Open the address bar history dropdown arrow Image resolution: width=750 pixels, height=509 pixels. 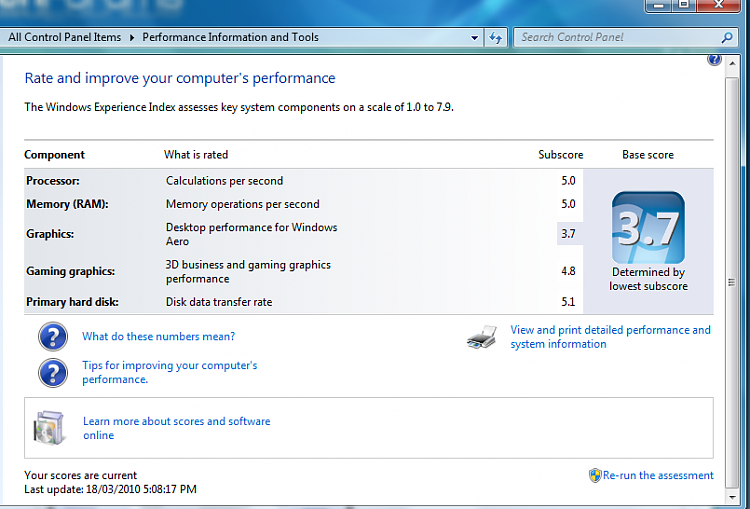pyautogui.click(x=474, y=38)
